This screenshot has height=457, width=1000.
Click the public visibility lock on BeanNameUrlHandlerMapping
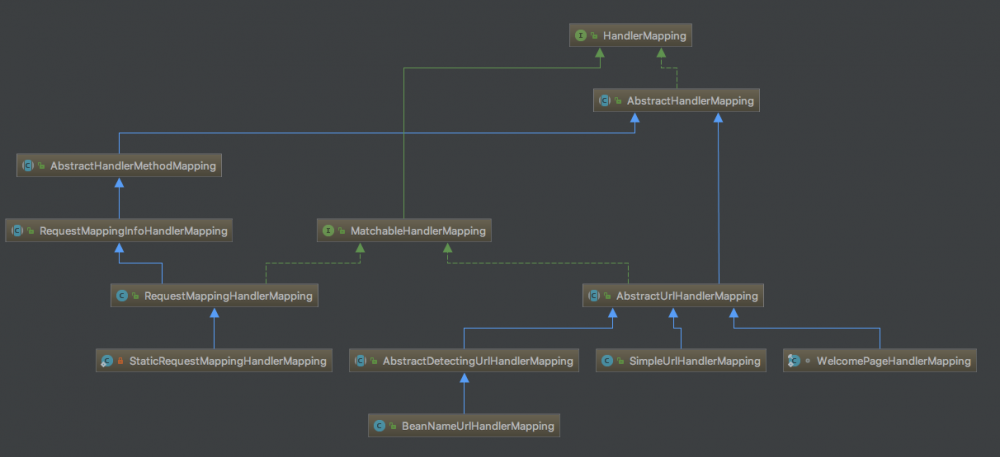pyautogui.click(x=393, y=426)
